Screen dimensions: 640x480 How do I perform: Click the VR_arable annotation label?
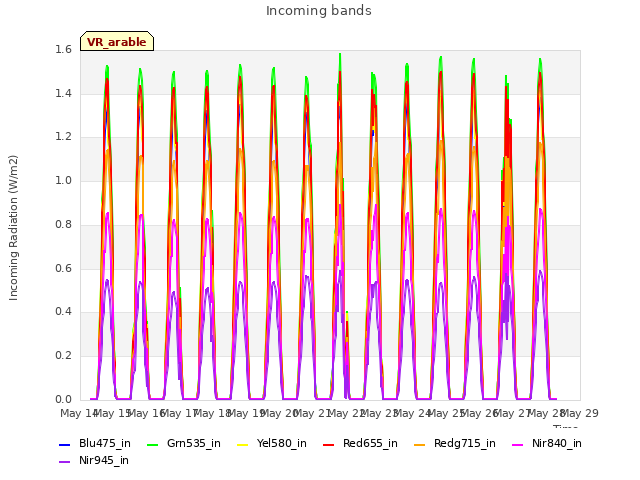(117, 42)
